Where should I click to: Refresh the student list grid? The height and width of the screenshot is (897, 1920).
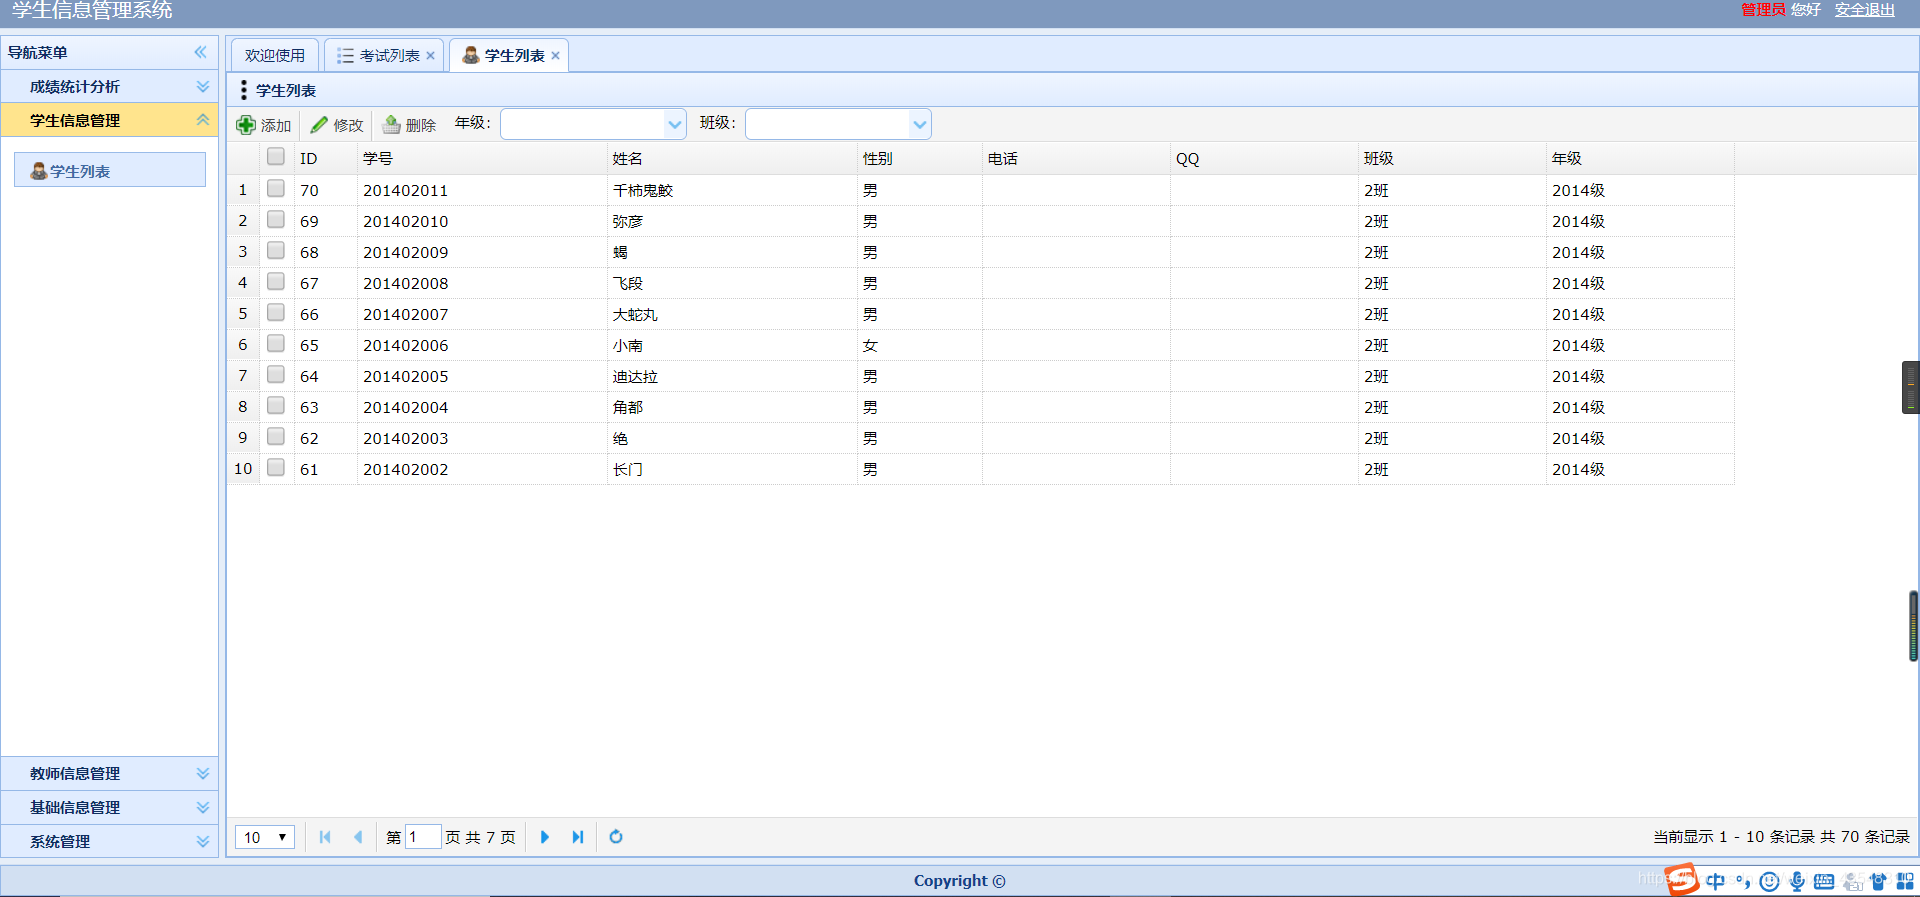[x=616, y=837]
